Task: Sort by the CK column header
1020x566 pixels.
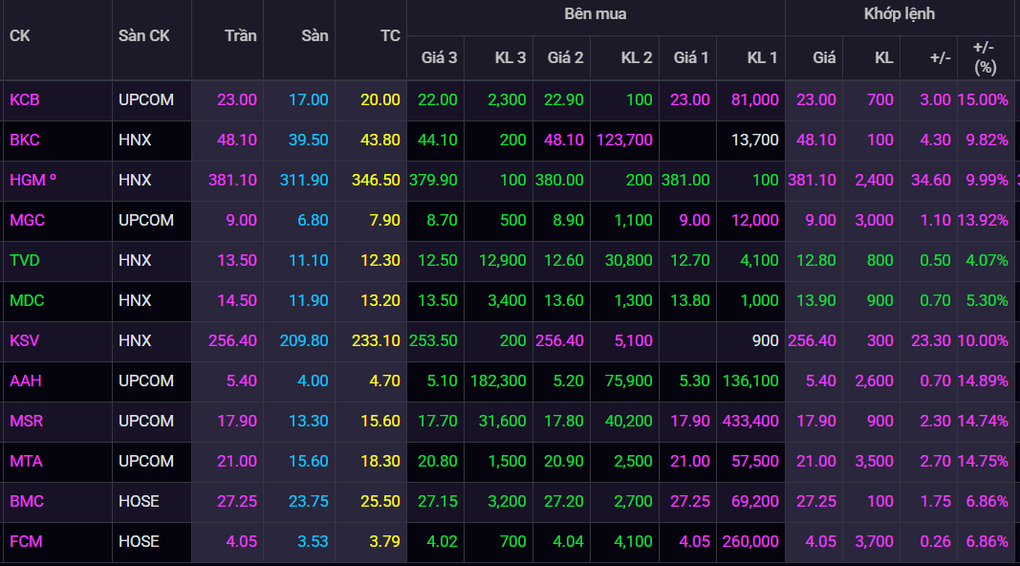Action: (20, 36)
